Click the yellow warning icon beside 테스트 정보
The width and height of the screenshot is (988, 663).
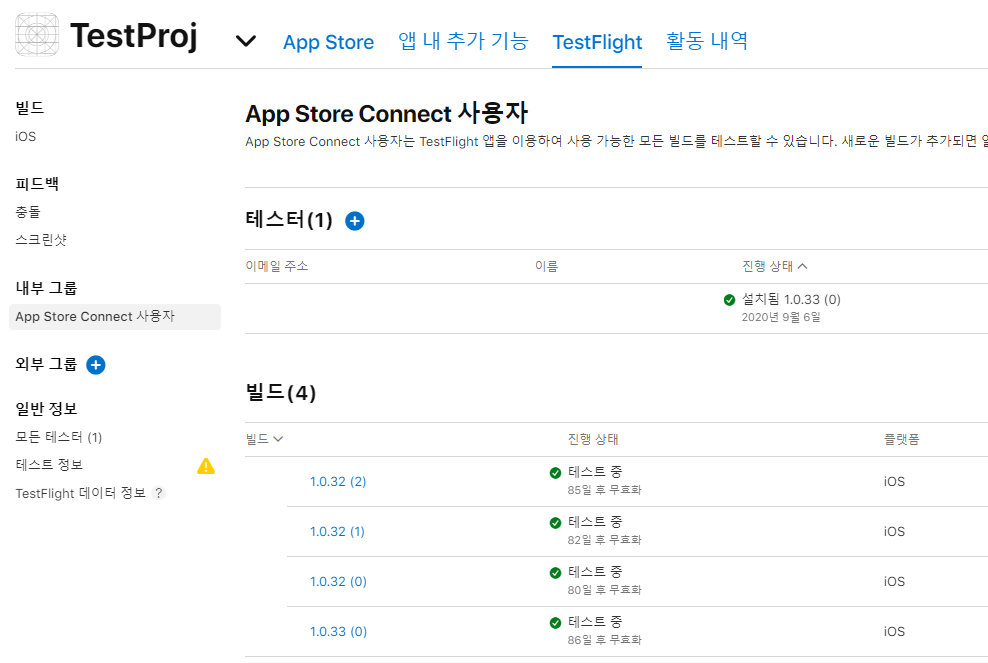(206, 466)
